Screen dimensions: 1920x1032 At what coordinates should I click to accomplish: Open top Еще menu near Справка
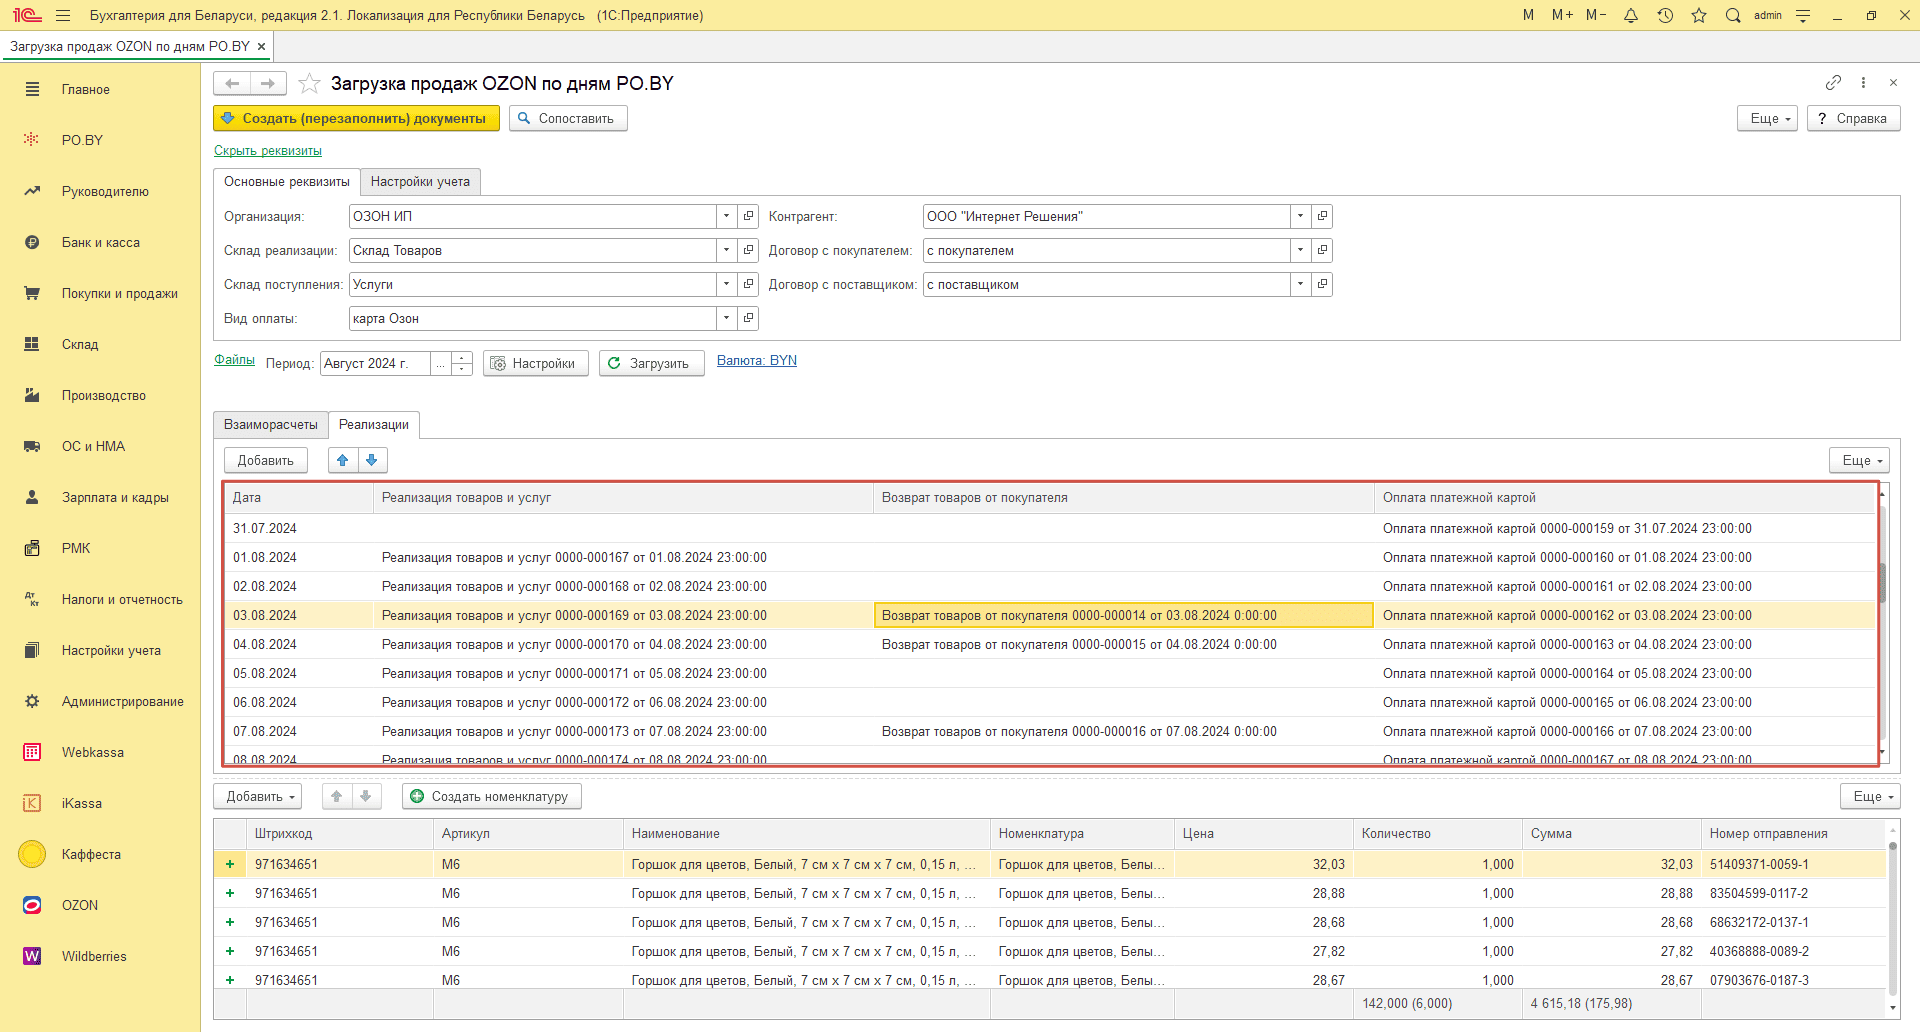(1768, 118)
